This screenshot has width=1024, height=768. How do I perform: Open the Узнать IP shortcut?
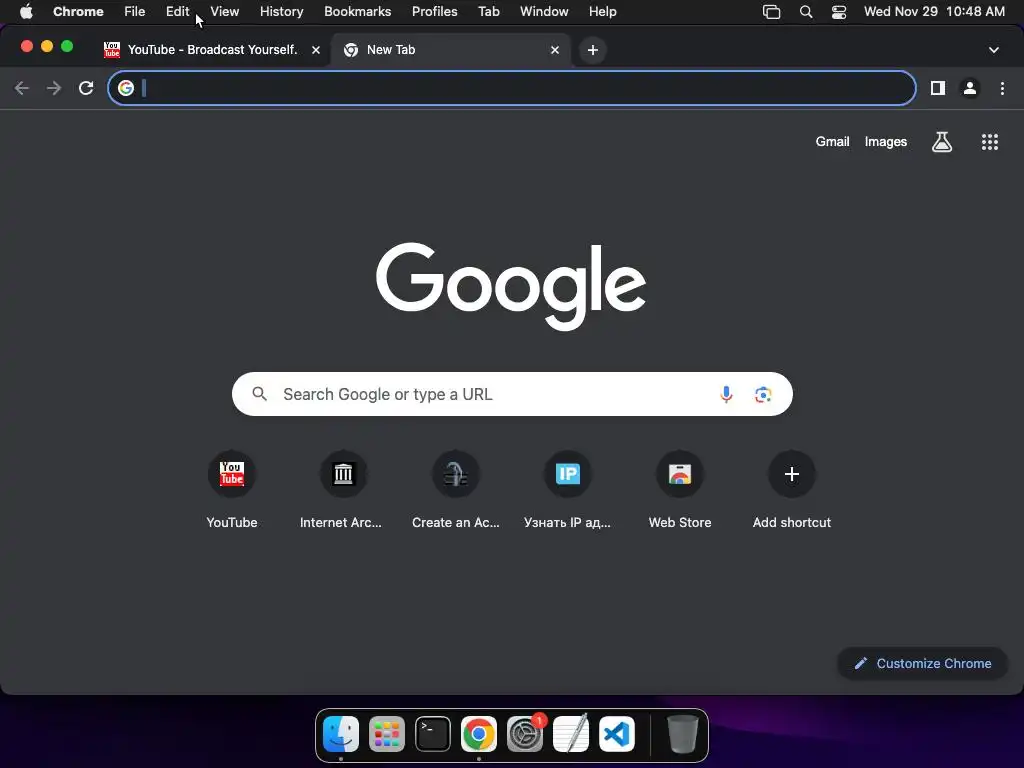(x=568, y=490)
